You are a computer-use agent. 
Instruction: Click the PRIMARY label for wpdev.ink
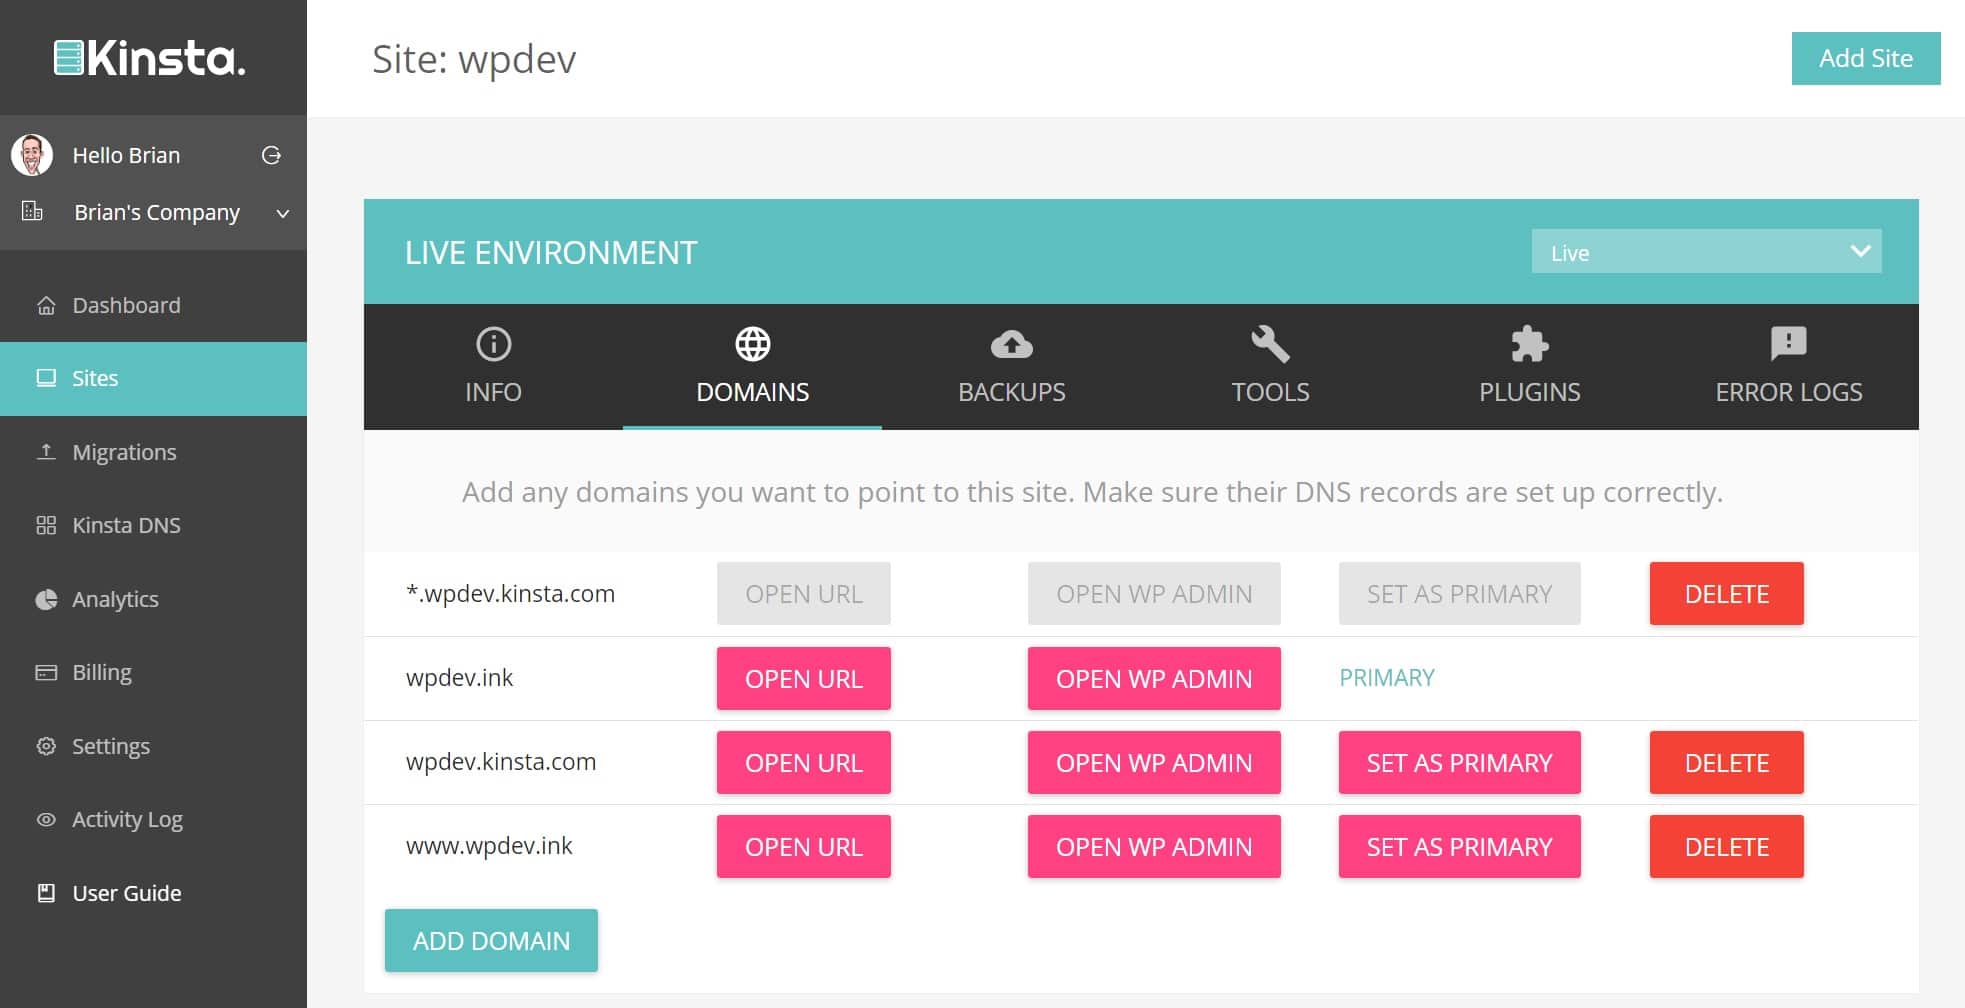point(1386,678)
